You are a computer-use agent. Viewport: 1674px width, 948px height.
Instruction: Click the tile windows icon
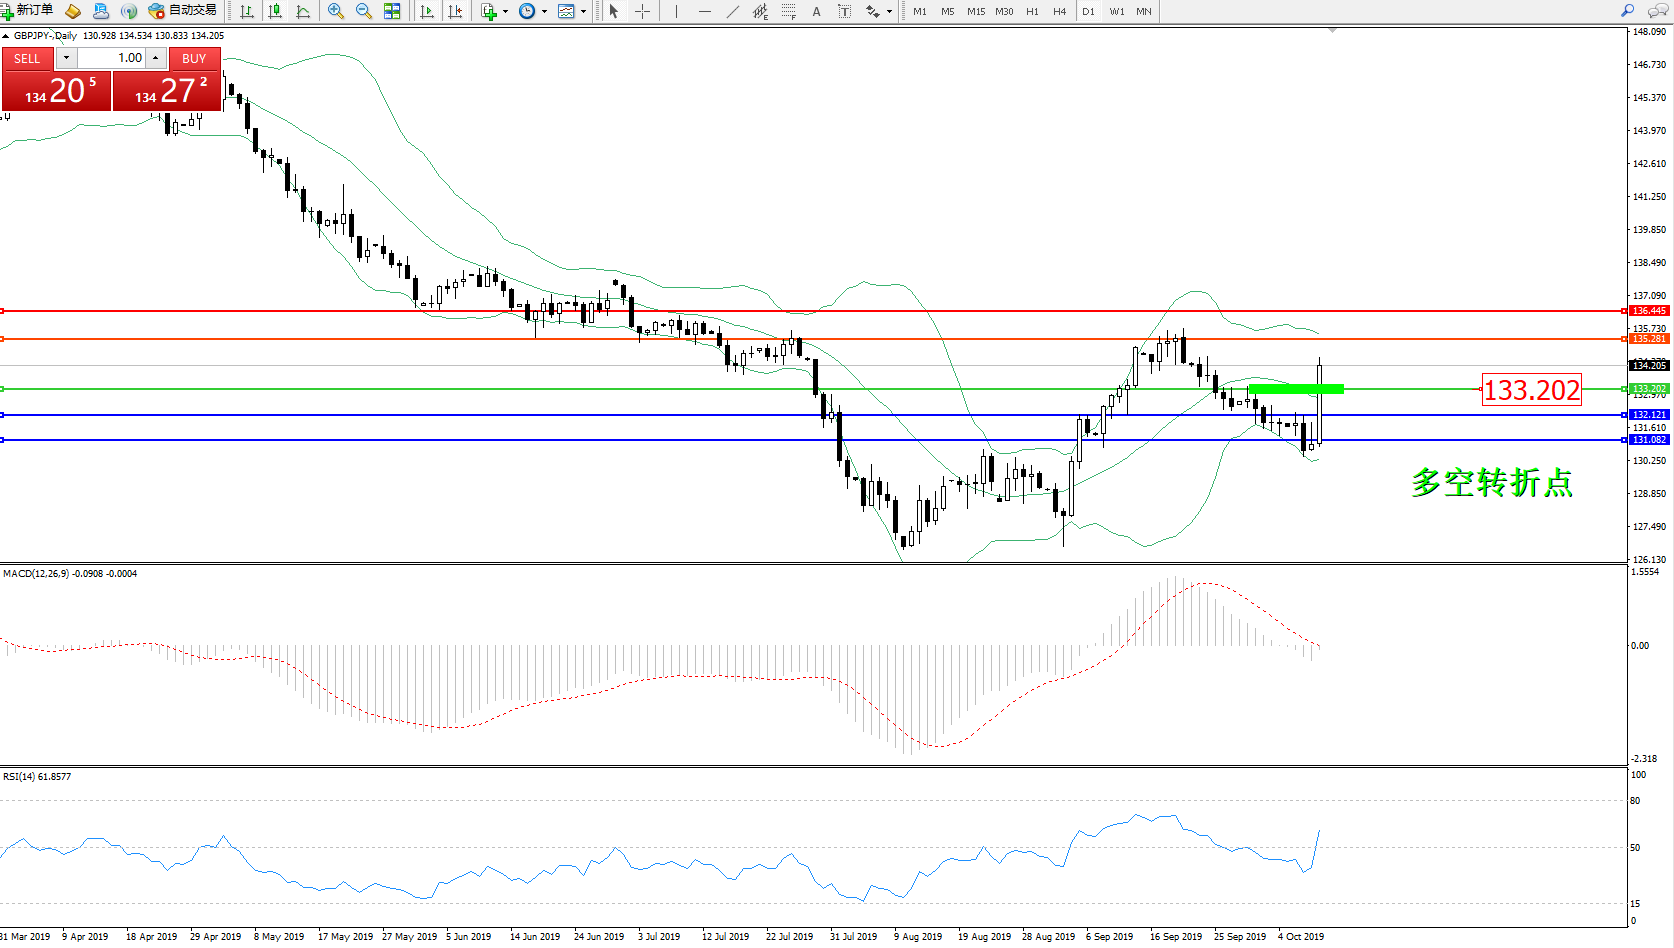(x=392, y=11)
